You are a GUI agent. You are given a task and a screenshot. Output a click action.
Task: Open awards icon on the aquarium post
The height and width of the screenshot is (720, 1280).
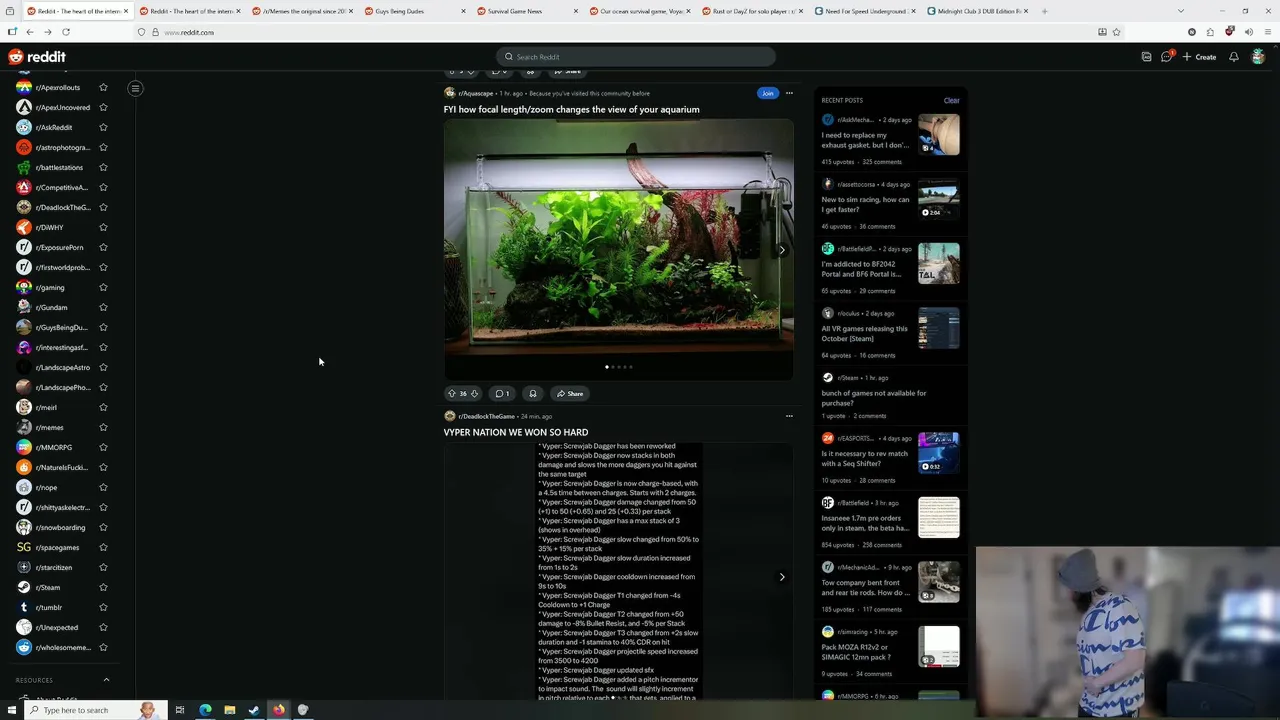(533, 394)
